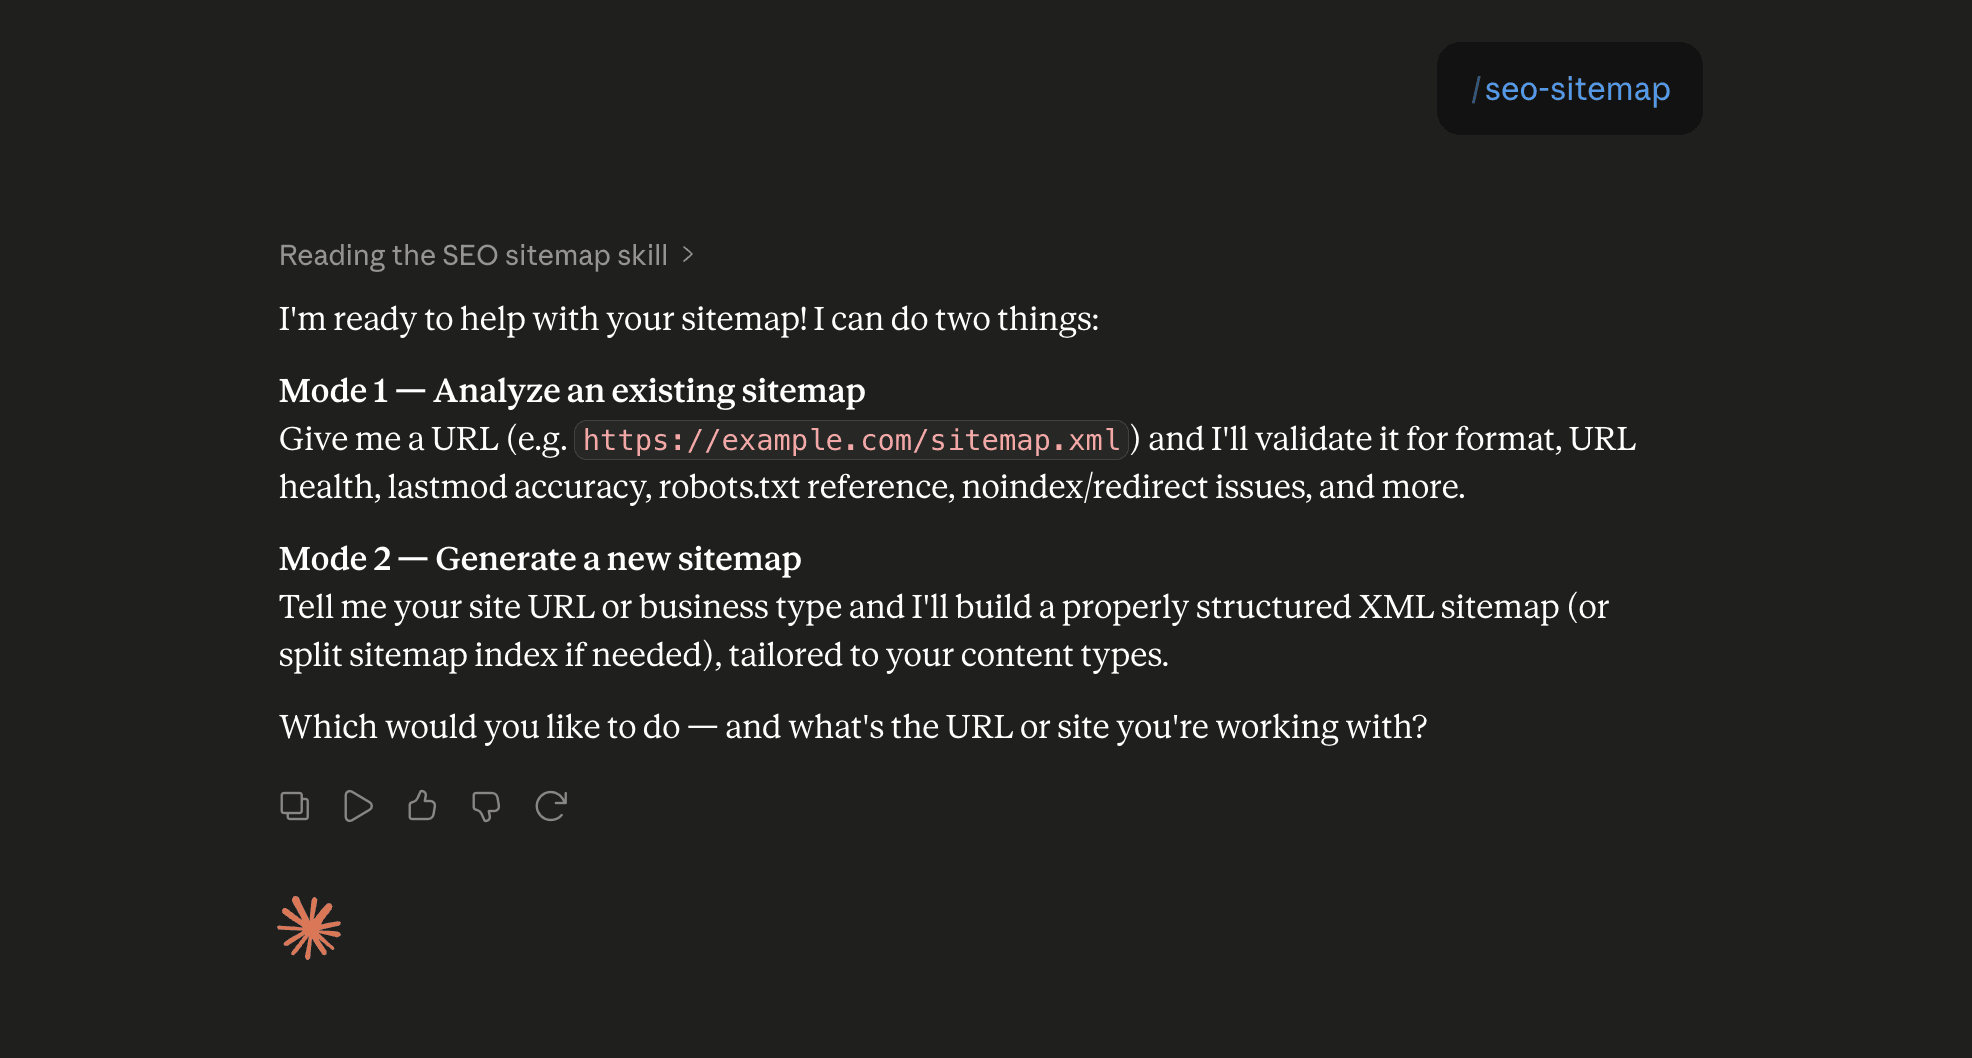Click the Mode 1 Analyze an existing sitemap heading
1972x1058 pixels.
pos(572,391)
